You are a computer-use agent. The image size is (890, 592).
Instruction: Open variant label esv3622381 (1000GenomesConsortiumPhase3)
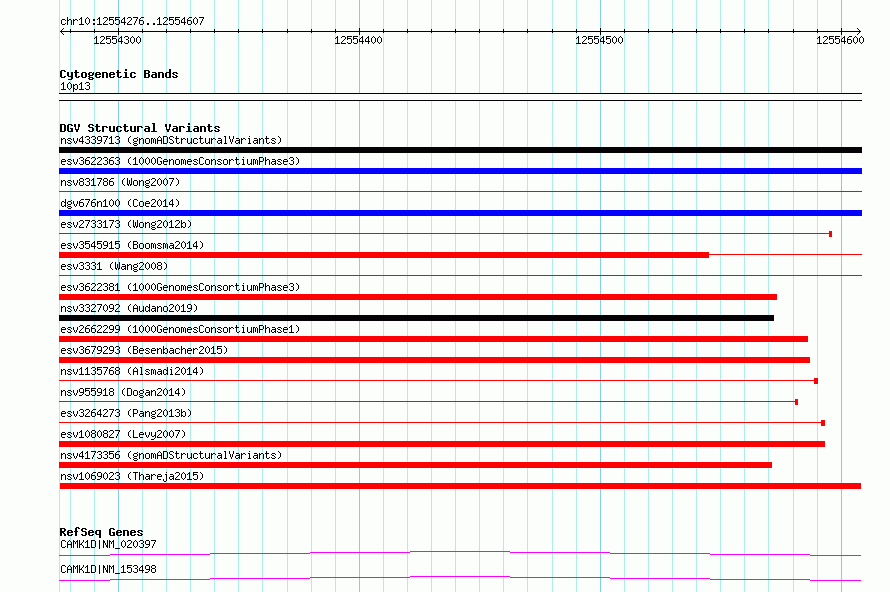click(x=180, y=287)
